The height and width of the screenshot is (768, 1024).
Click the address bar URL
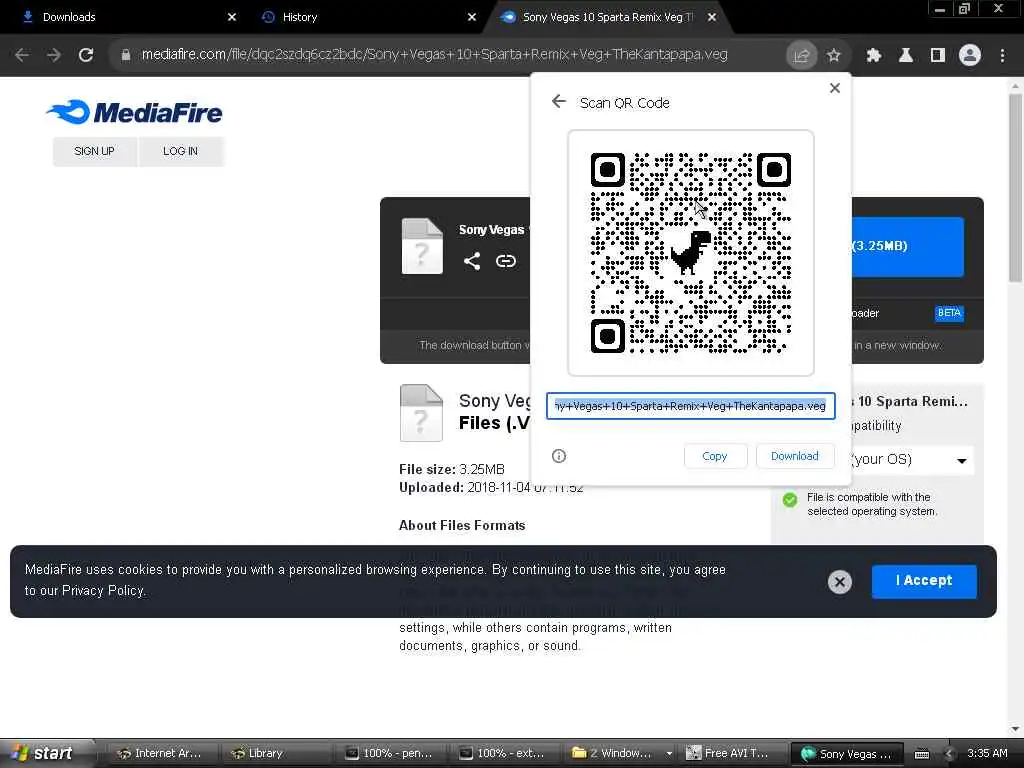pos(434,55)
